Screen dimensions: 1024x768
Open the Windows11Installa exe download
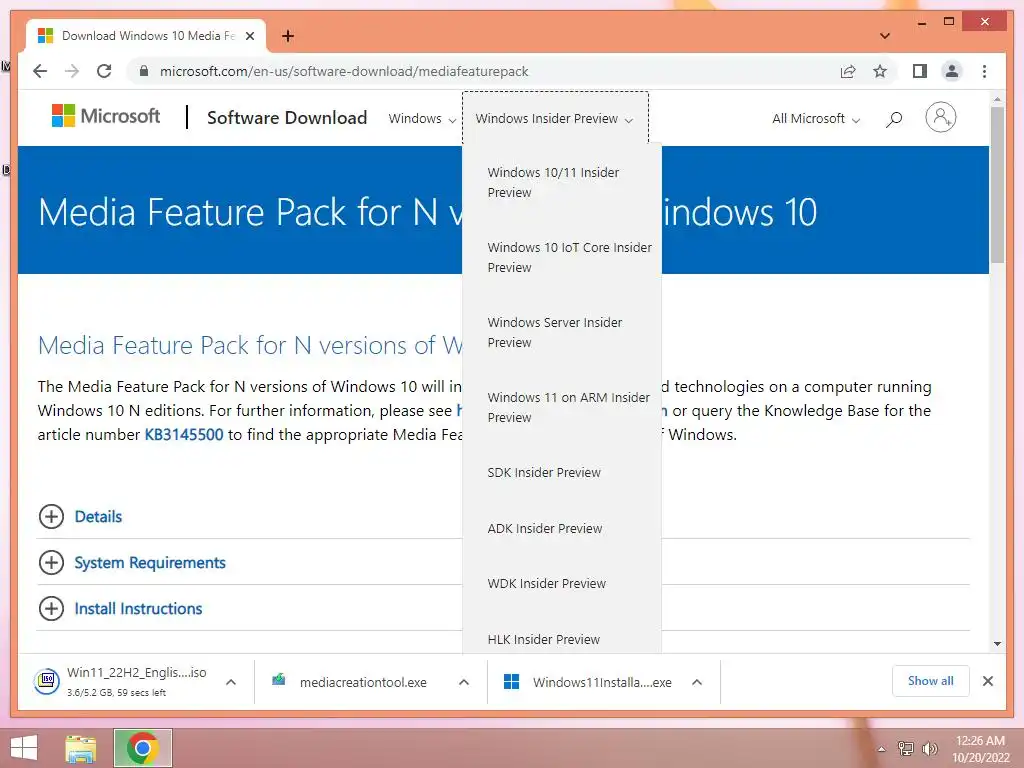coord(588,682)
